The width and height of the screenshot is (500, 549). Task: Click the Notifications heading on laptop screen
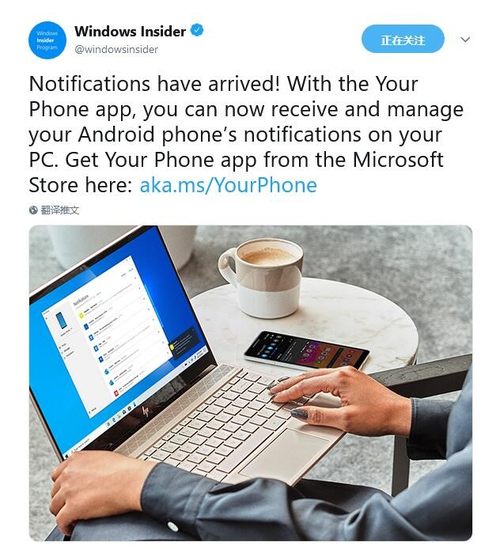tap(81, 301)
